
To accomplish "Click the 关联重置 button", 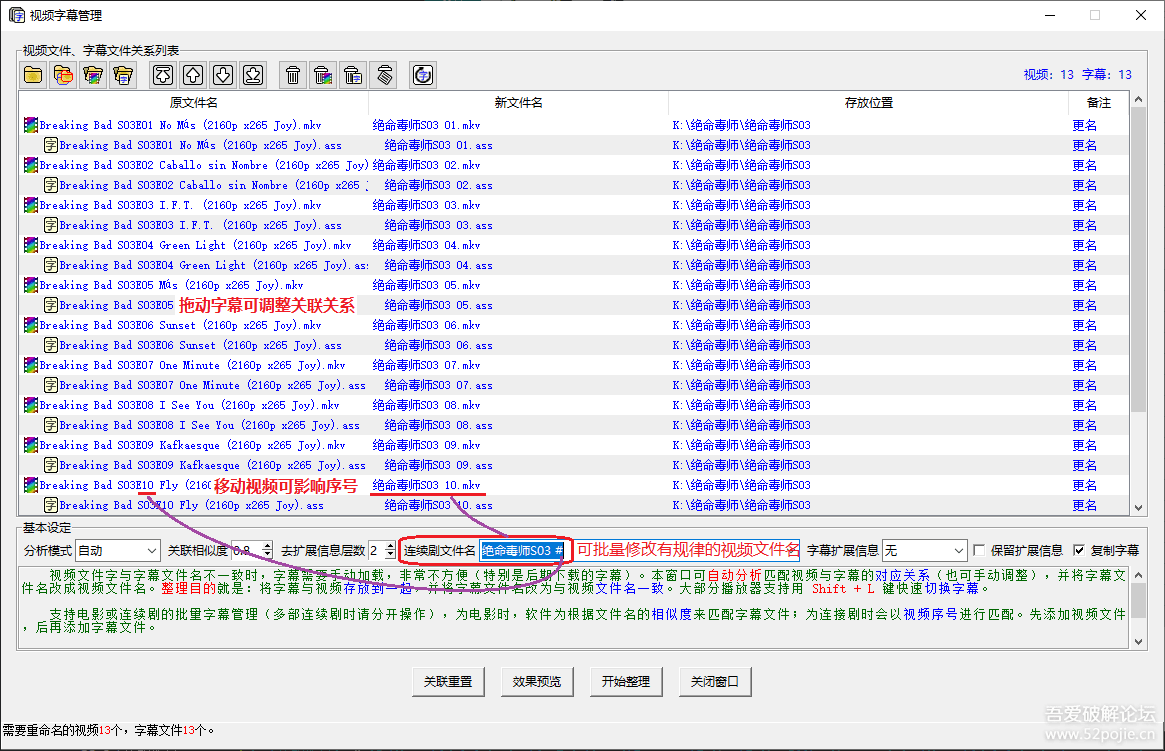I will point(447,681).
